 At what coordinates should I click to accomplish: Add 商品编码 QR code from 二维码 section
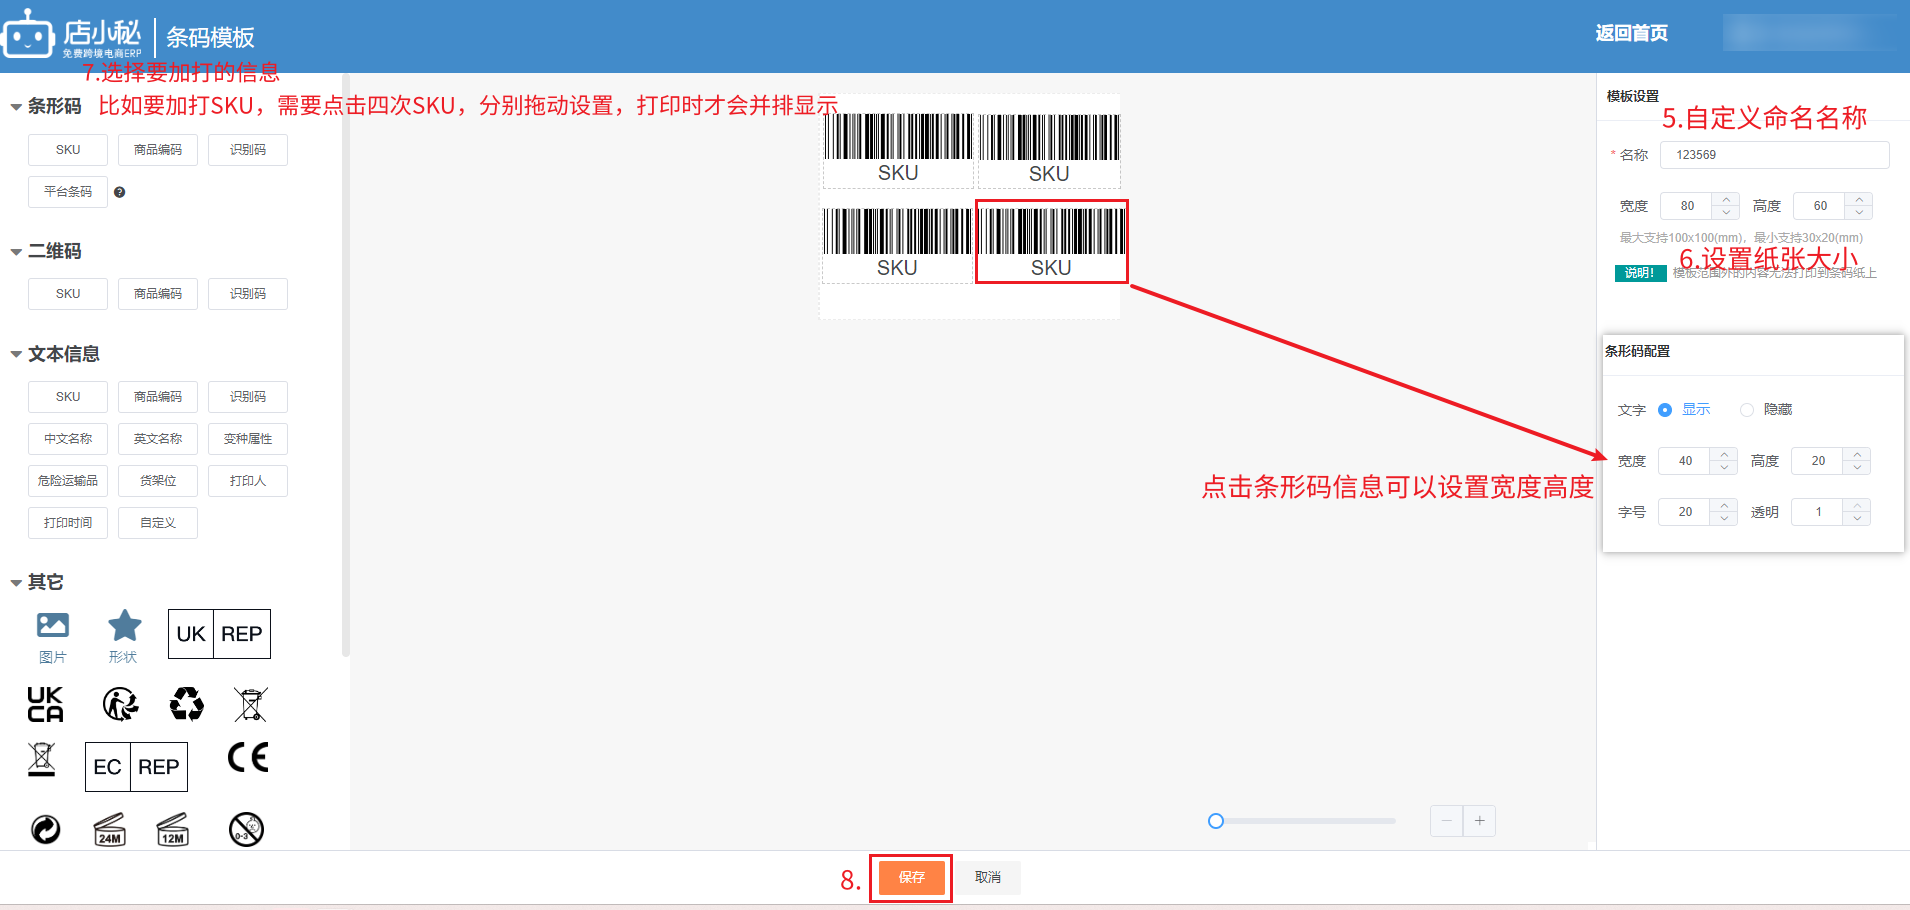click(158, 294)
